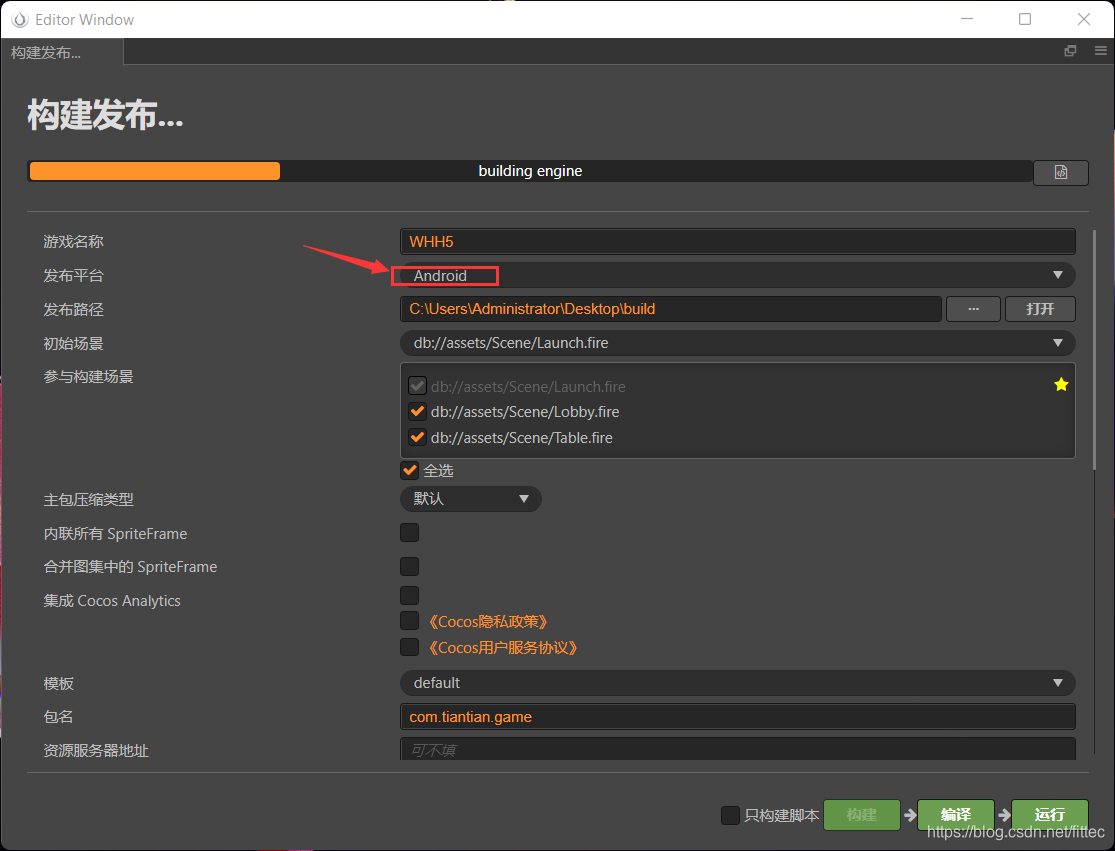
Task: Click the 构建 build button
Action: [x=862, y=815]
